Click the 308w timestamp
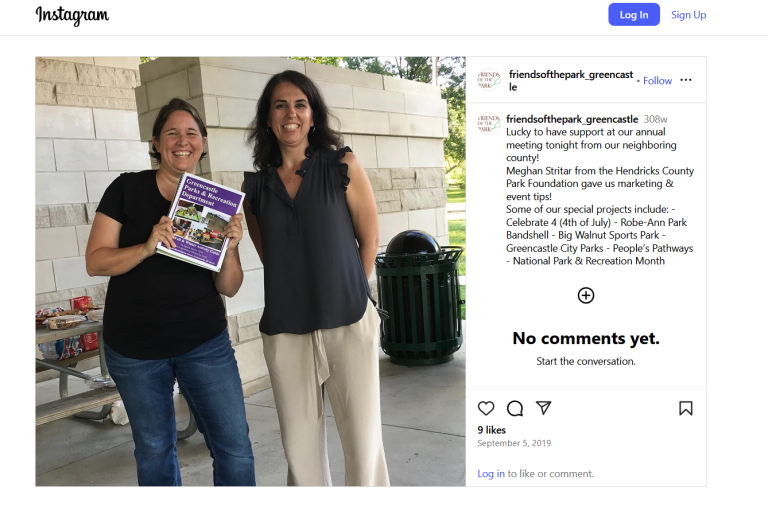 655,119
